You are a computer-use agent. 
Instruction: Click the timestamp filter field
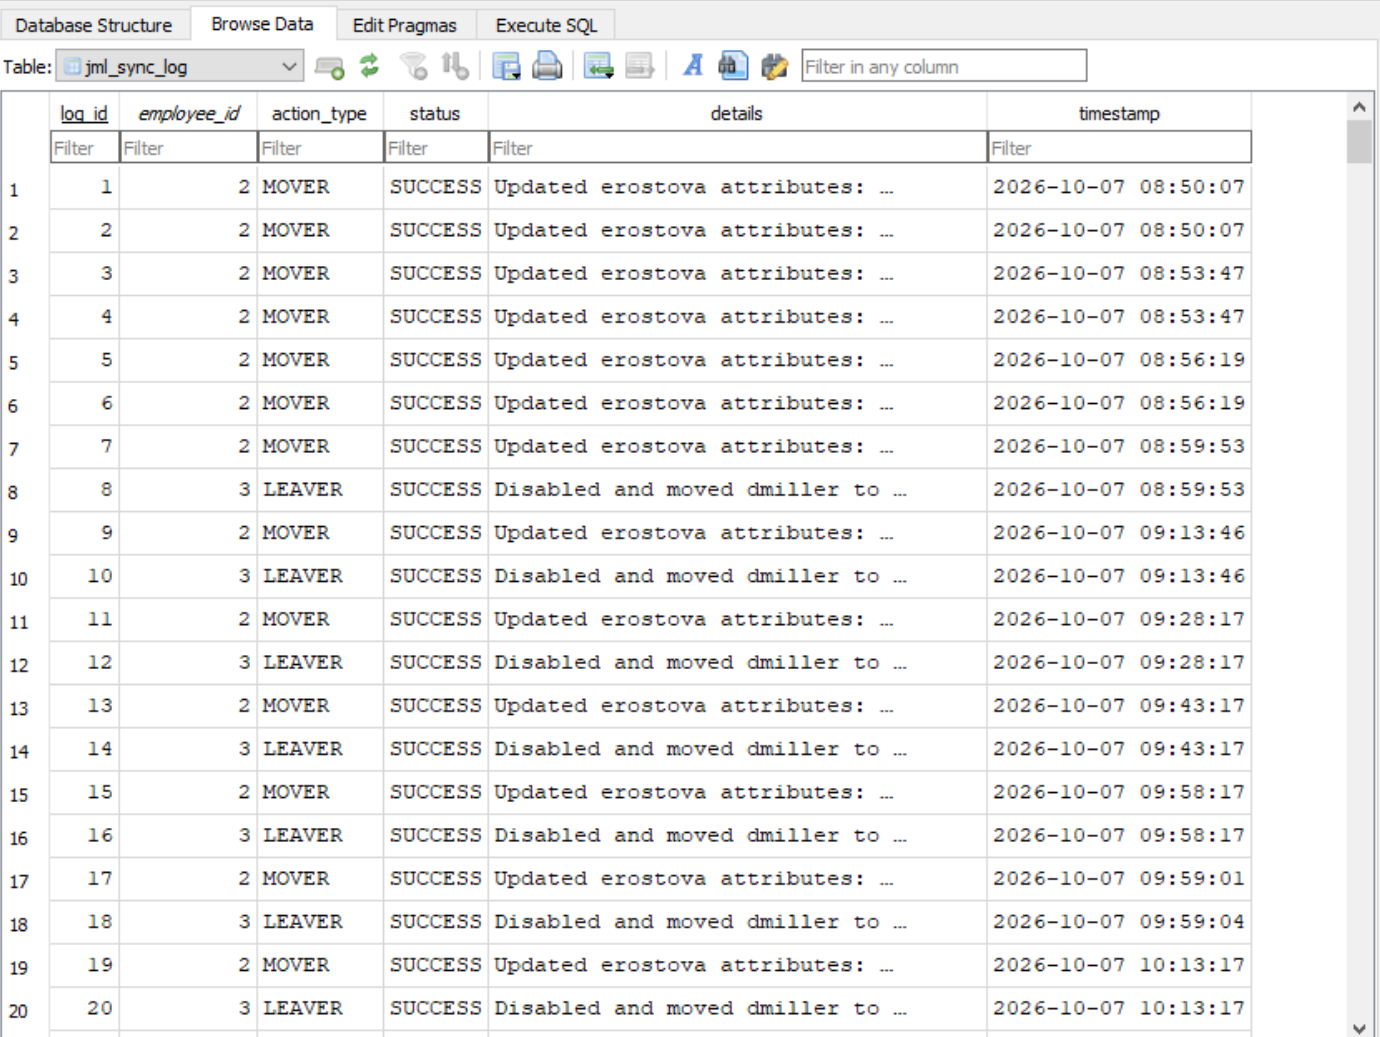(1120, 148)
